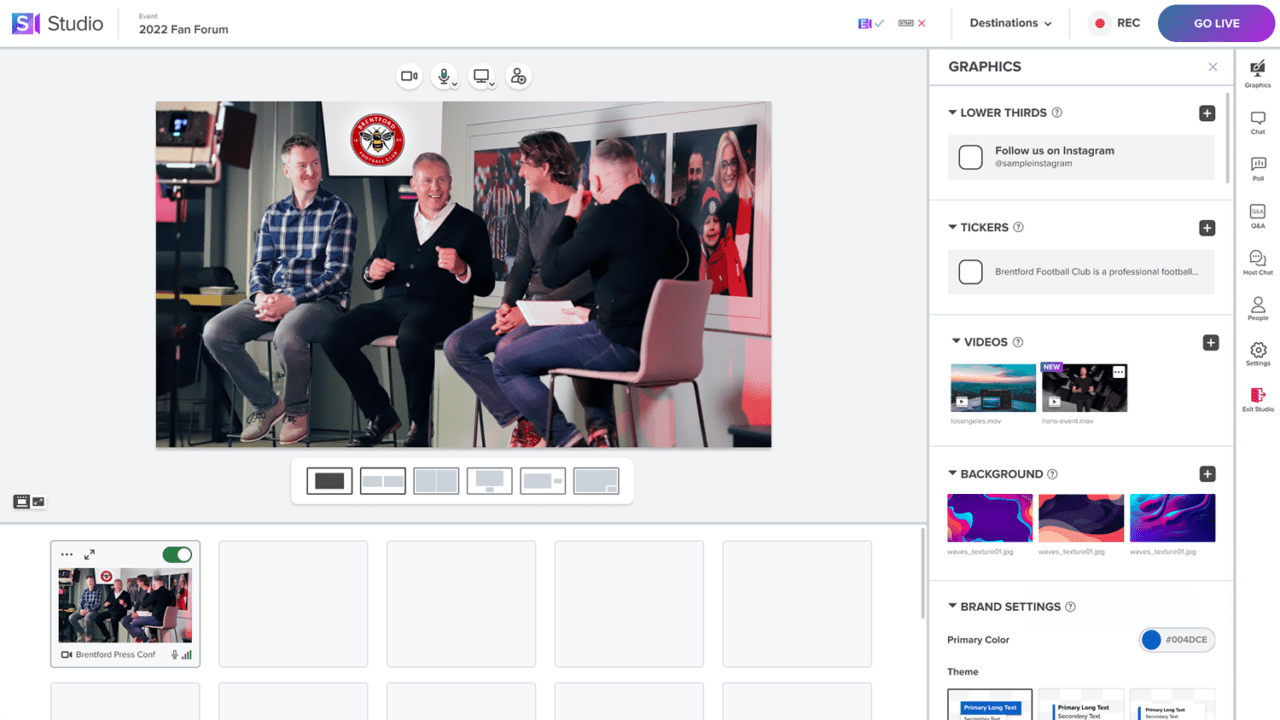Select the hans-event.mov video thumbnail
Viewport: 1280px width, 720px height.
1084,388
